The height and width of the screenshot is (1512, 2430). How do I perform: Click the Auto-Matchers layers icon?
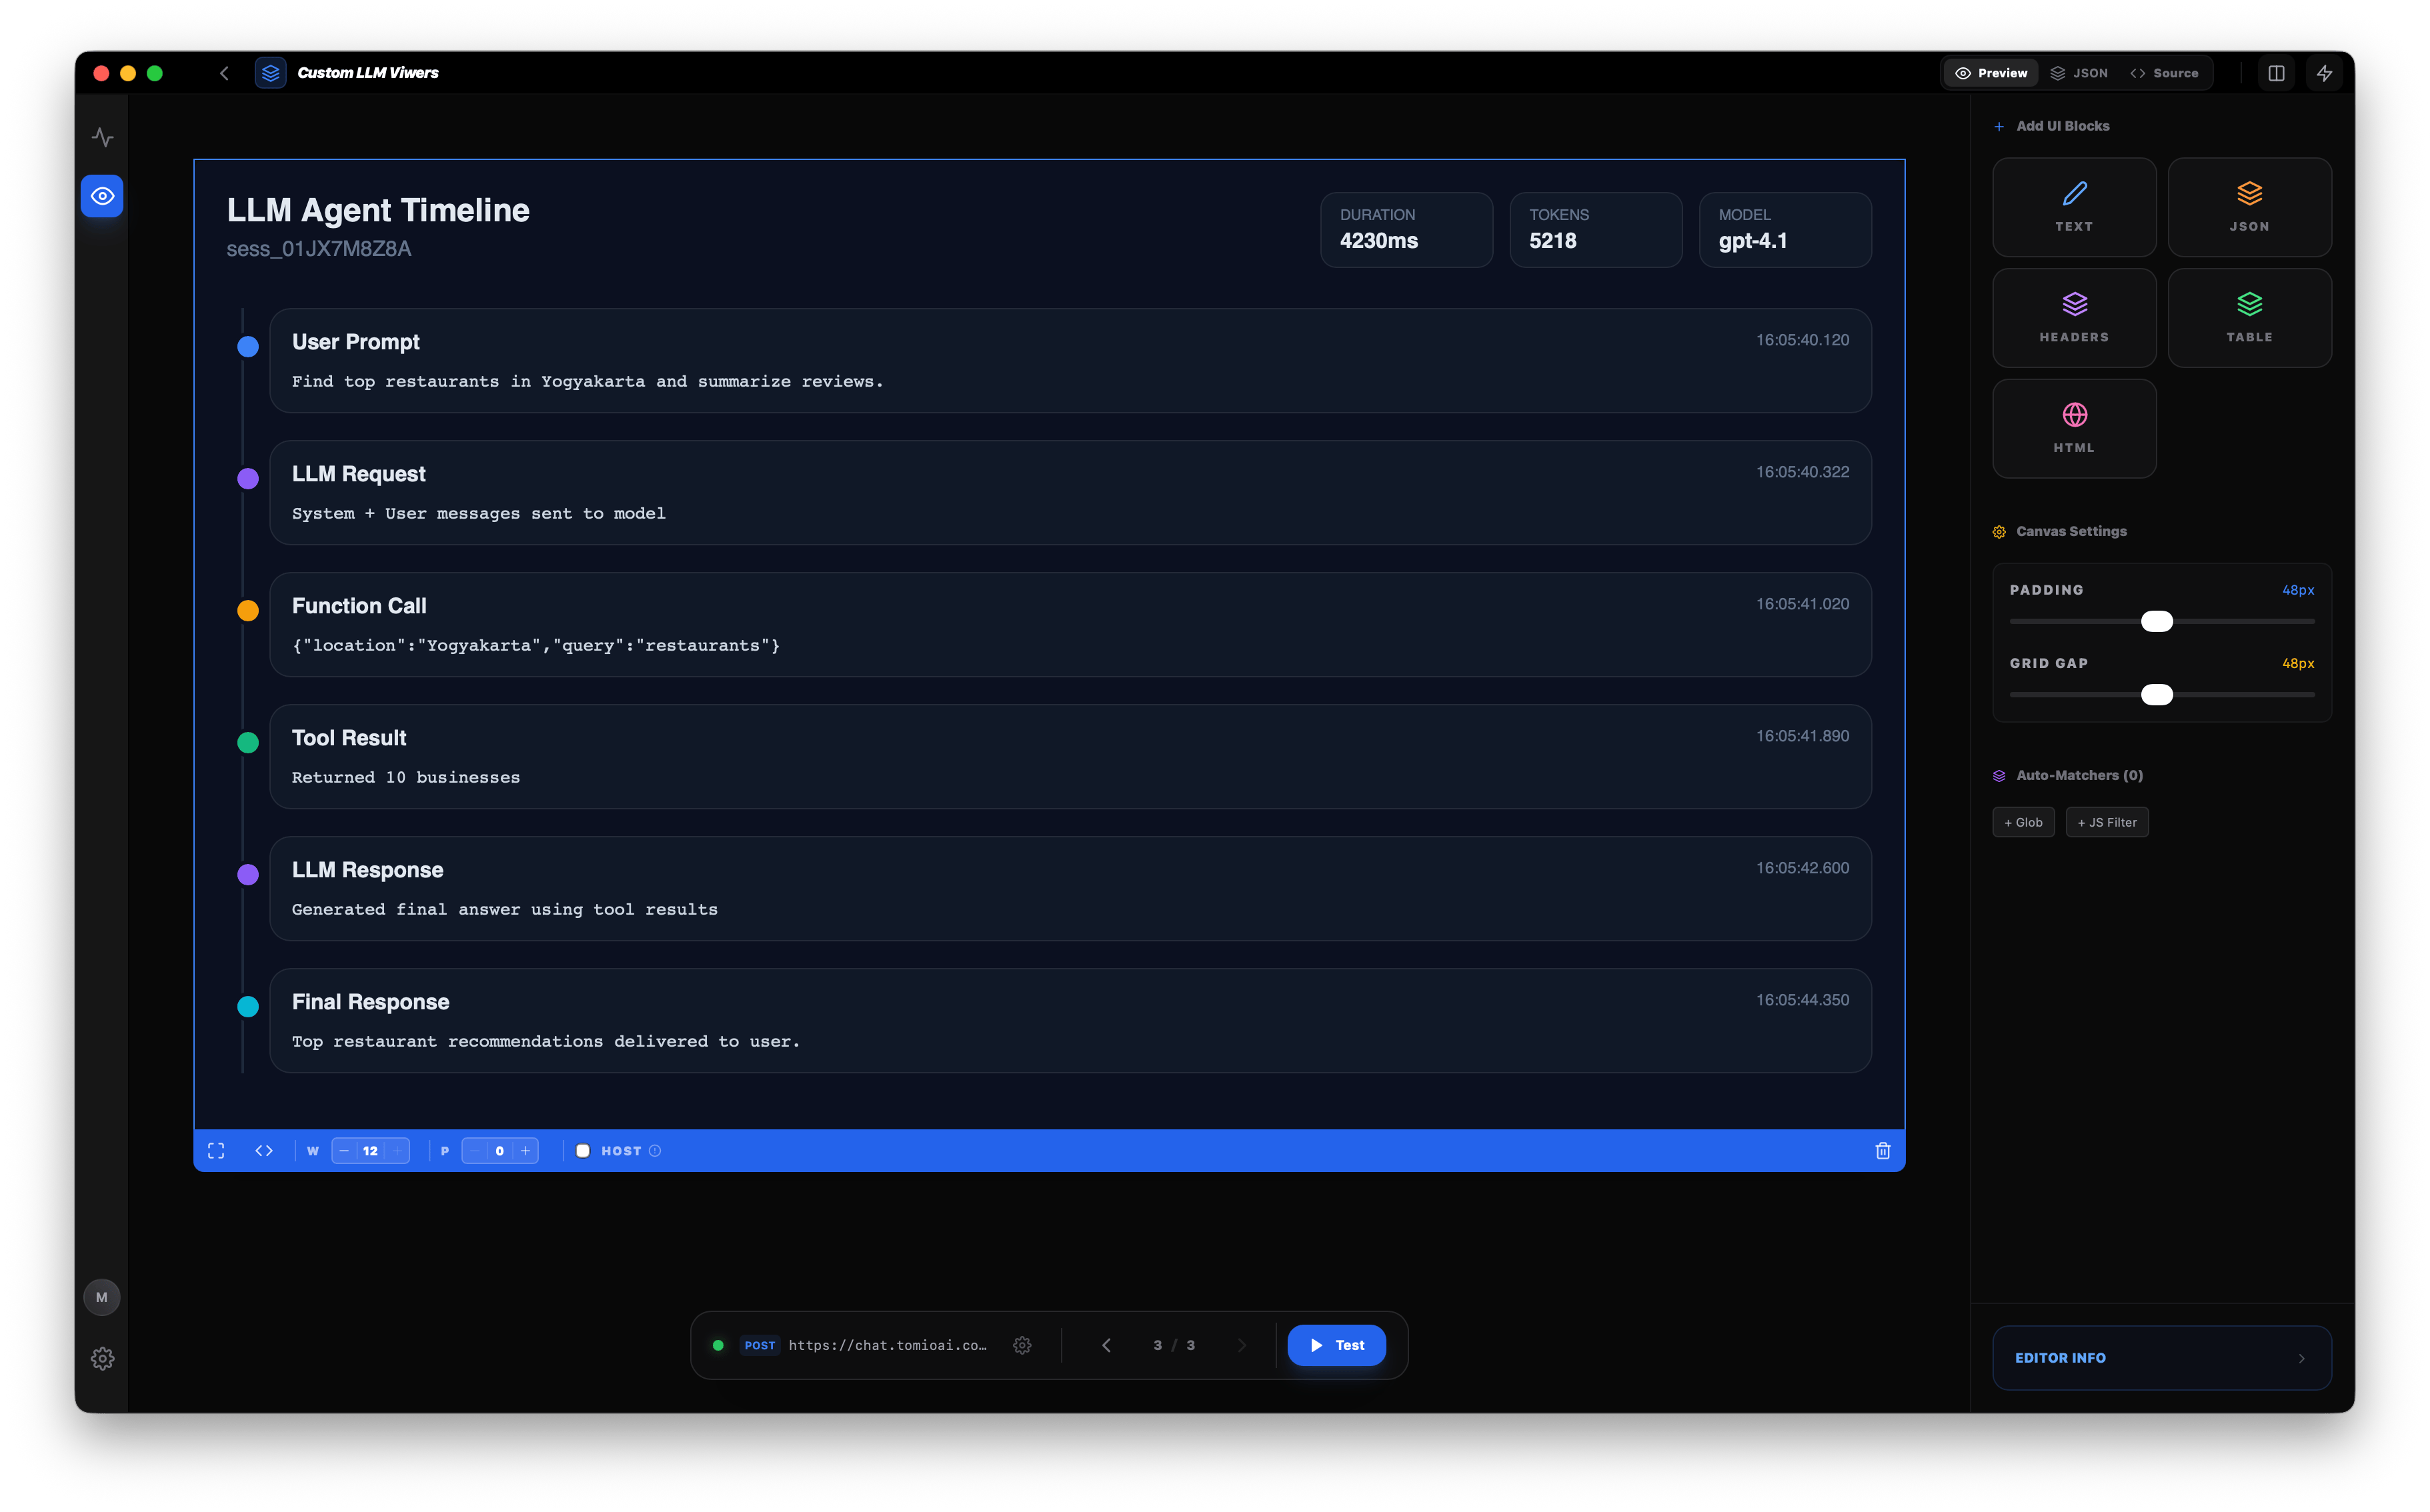point(1999,776)
